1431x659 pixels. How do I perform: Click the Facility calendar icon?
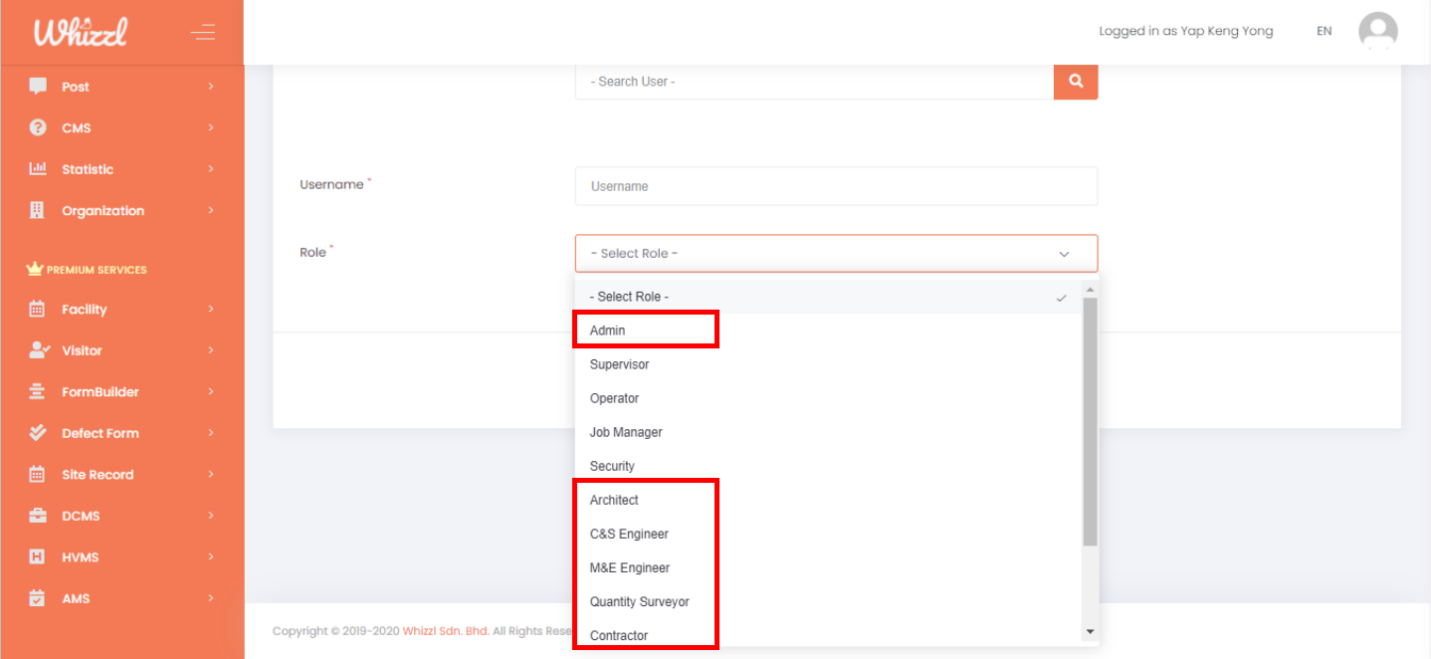38,309
